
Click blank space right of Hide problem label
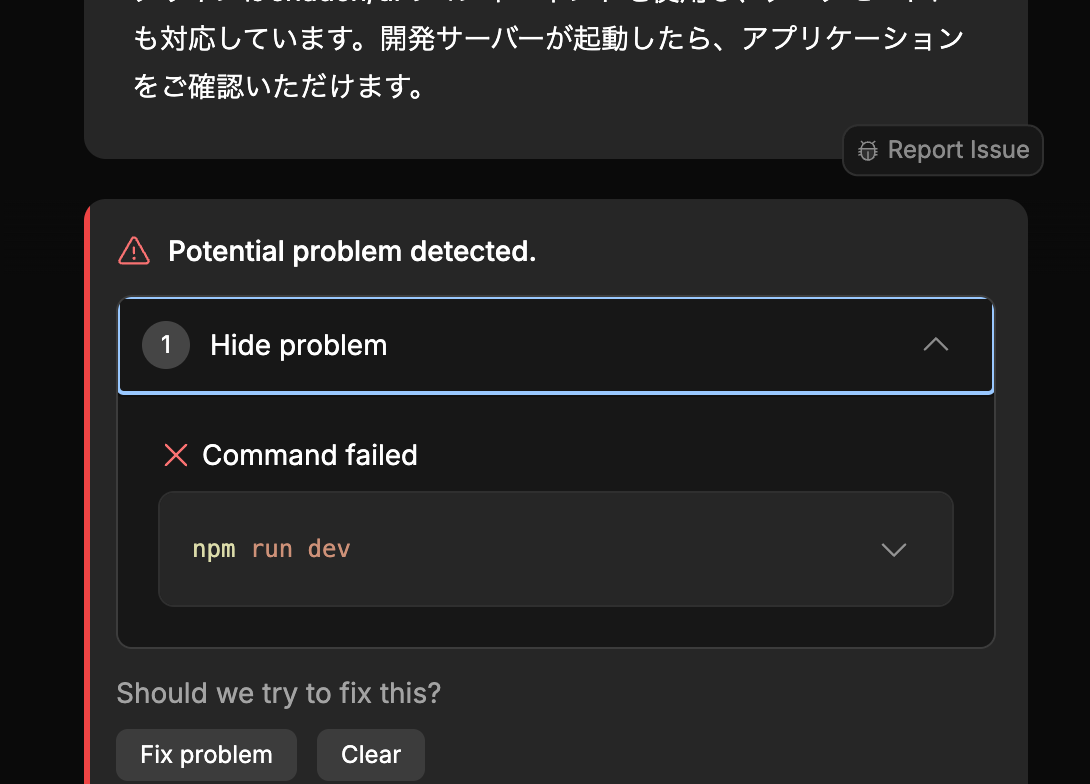(650, 346)
